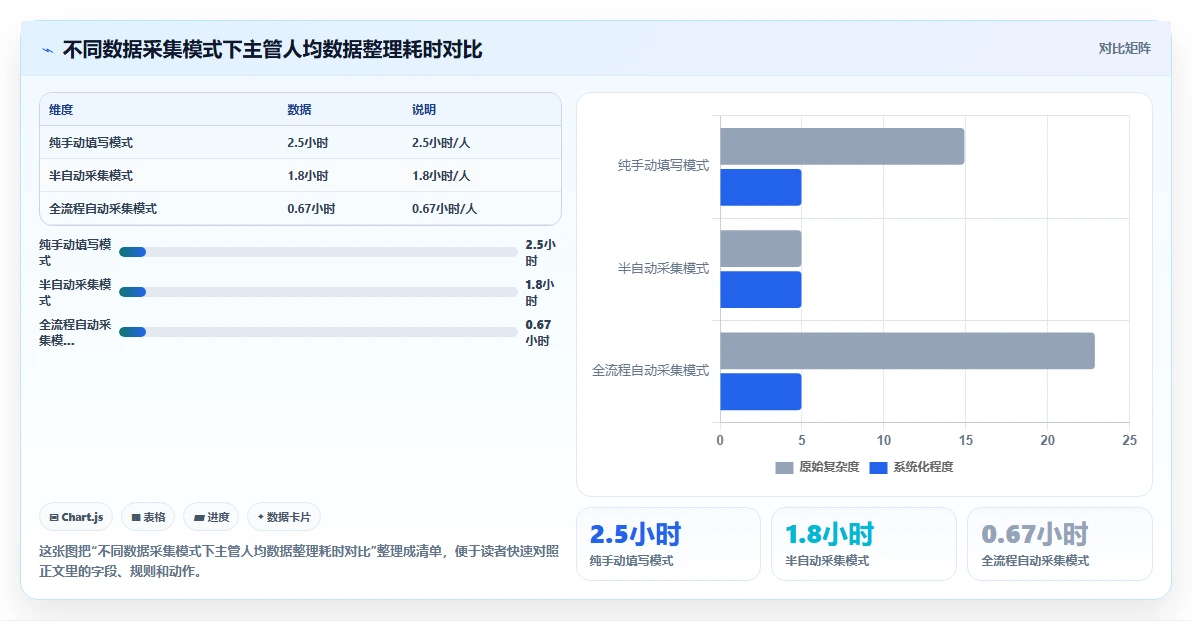Click gray bar for 半自动采集模式
This screenshot has width=1192, height=621.
pos(761,249)
